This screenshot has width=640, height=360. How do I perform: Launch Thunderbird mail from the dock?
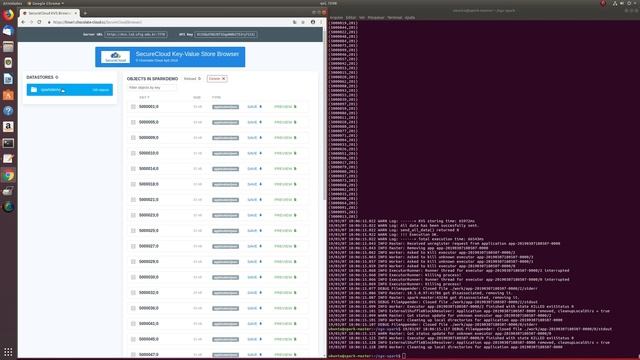[8, 31]
